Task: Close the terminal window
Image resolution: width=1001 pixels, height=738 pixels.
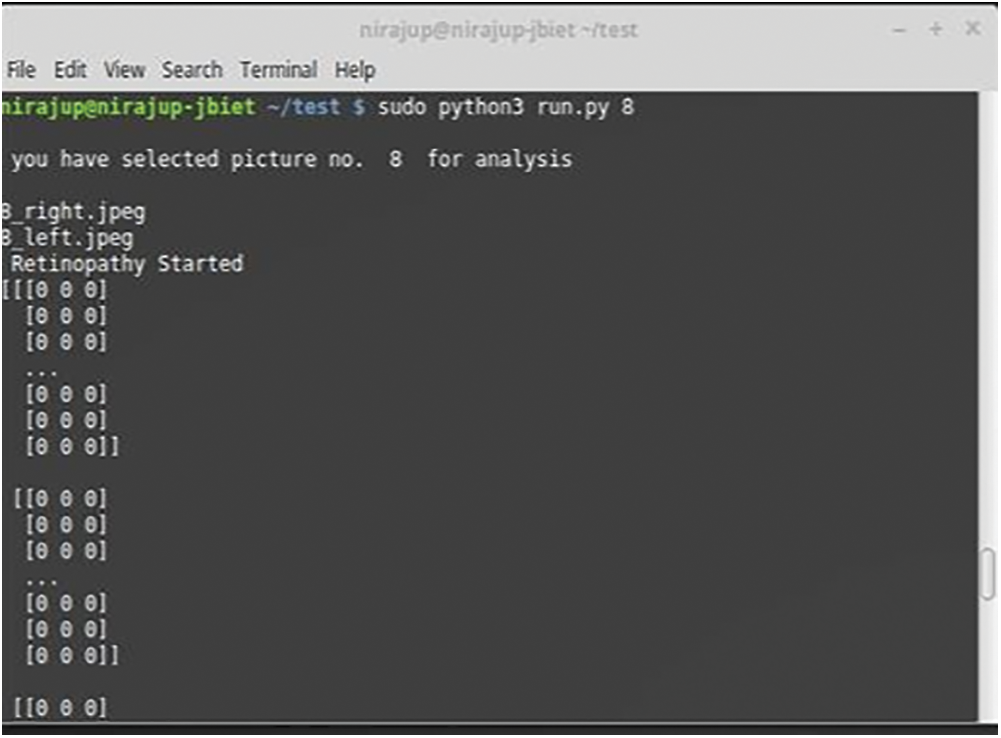Action: [972, 30]
